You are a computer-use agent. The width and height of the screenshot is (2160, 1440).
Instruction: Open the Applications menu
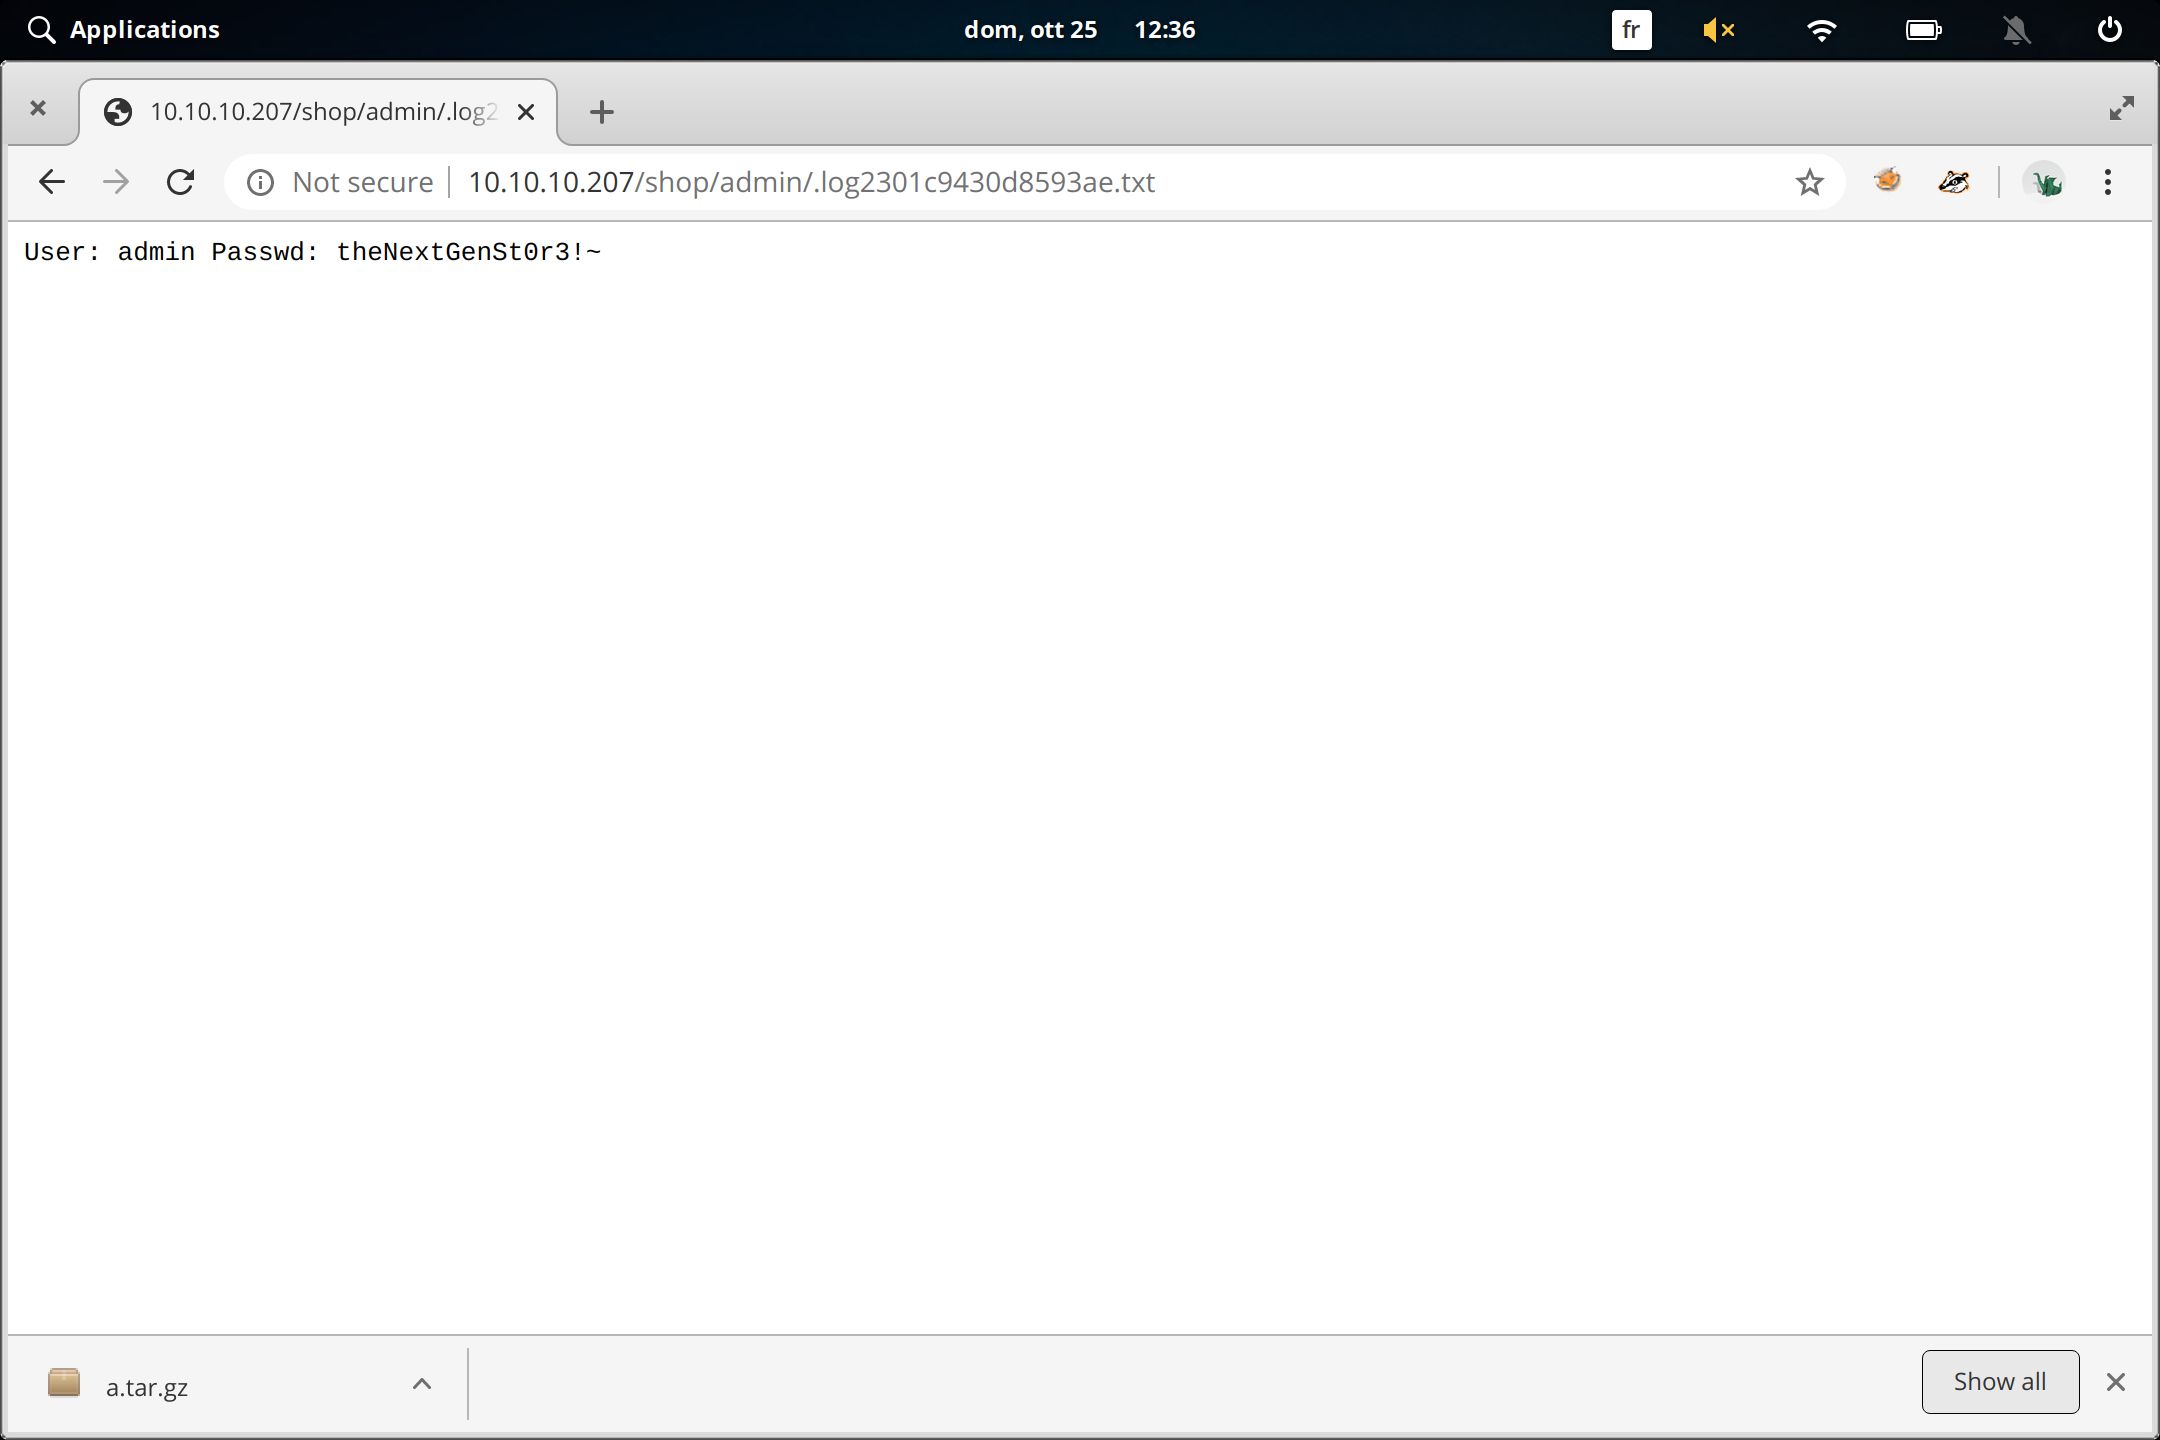coord(124,29)
